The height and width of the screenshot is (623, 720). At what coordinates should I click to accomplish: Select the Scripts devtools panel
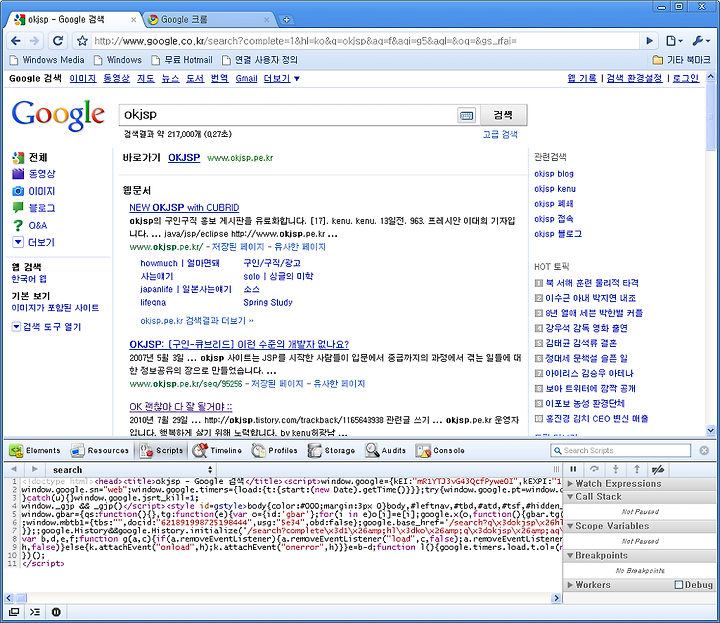162,451
